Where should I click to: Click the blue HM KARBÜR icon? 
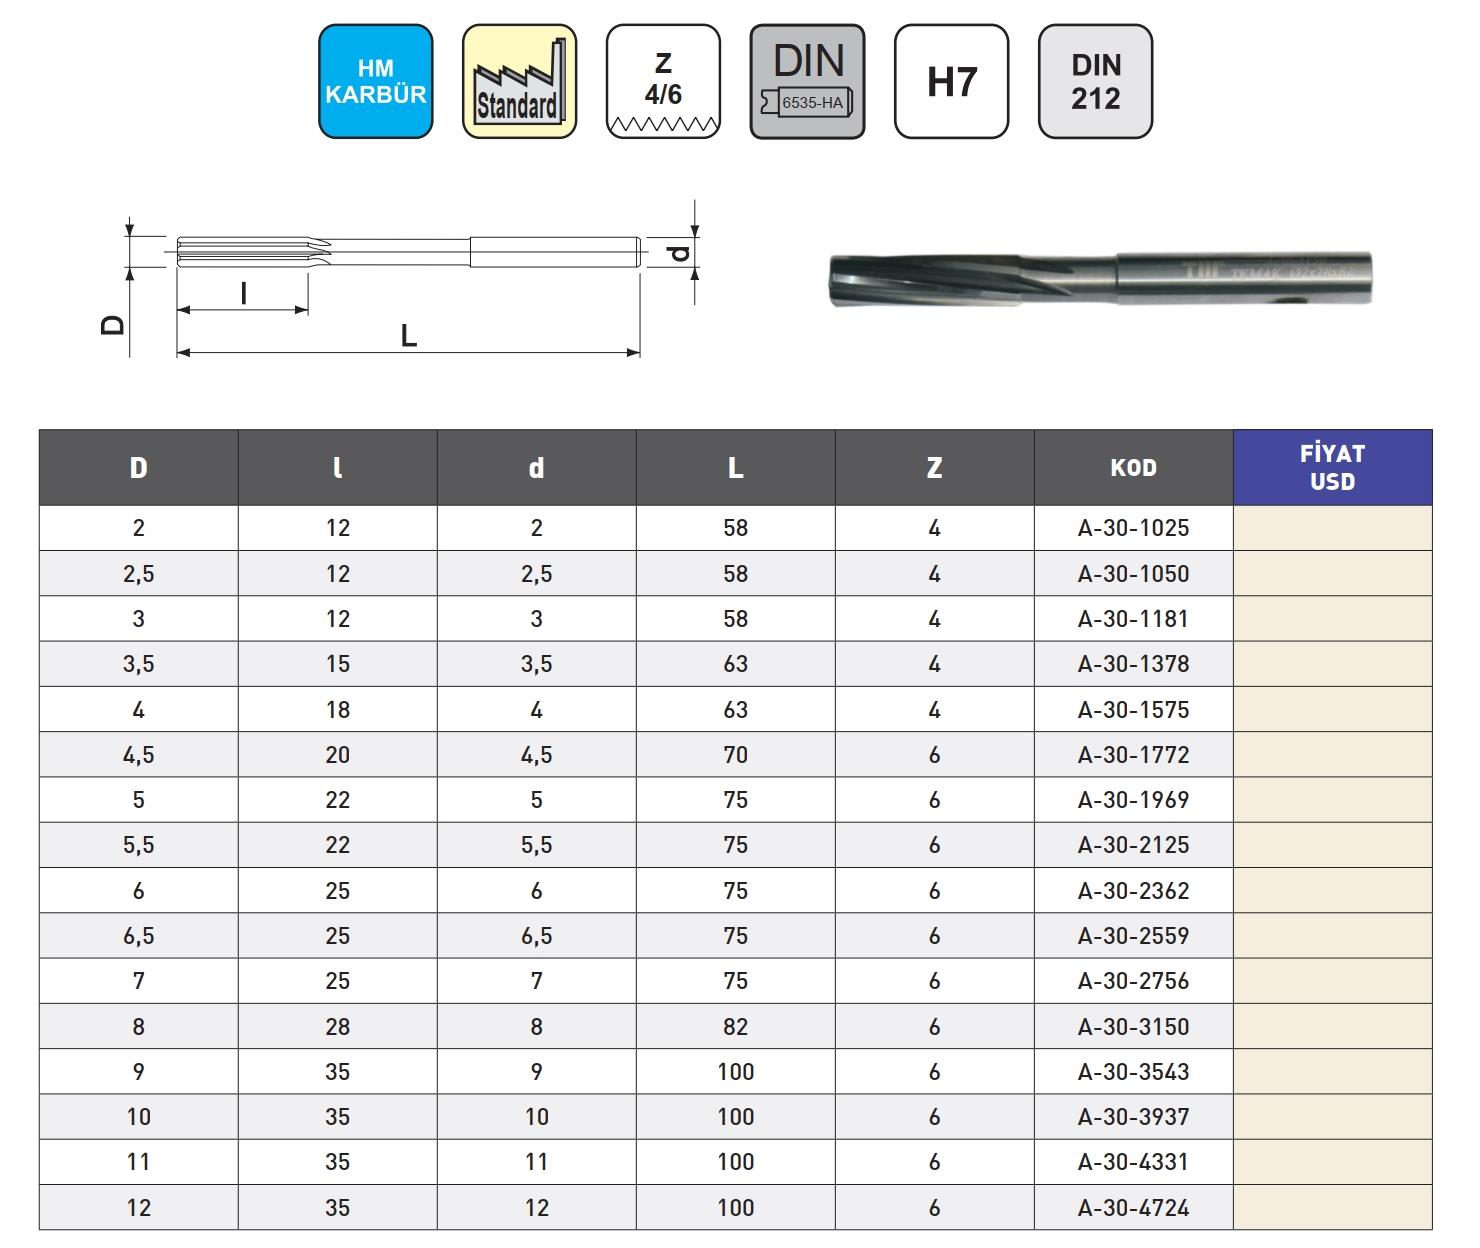376,82
